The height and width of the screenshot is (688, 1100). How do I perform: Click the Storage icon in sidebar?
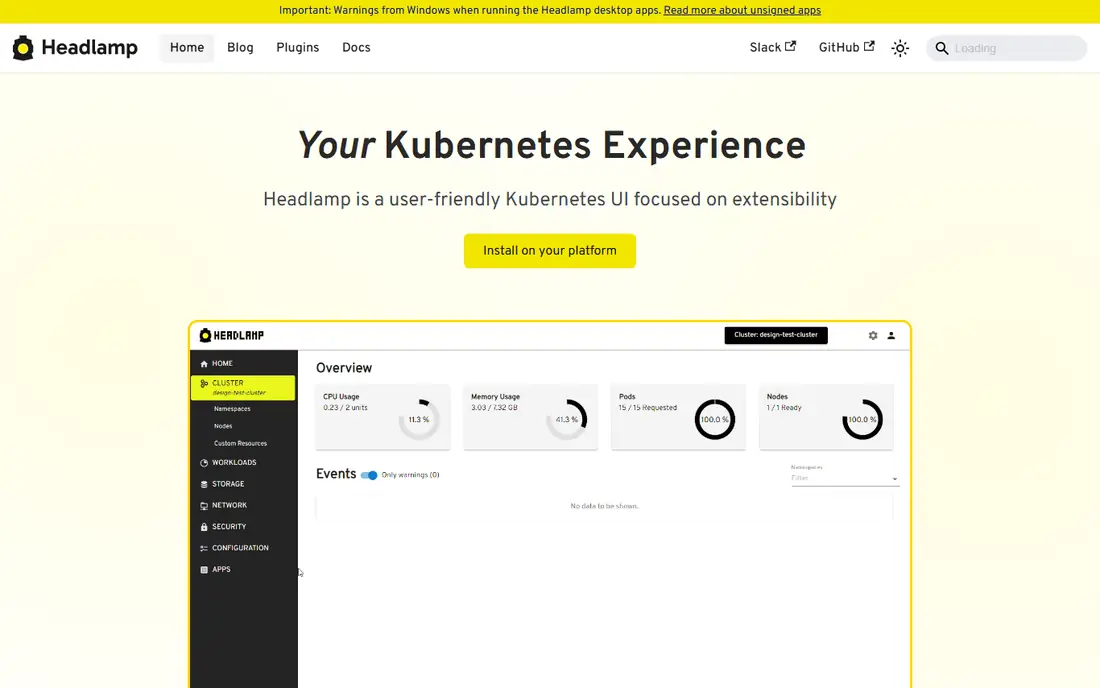(204, 485)
